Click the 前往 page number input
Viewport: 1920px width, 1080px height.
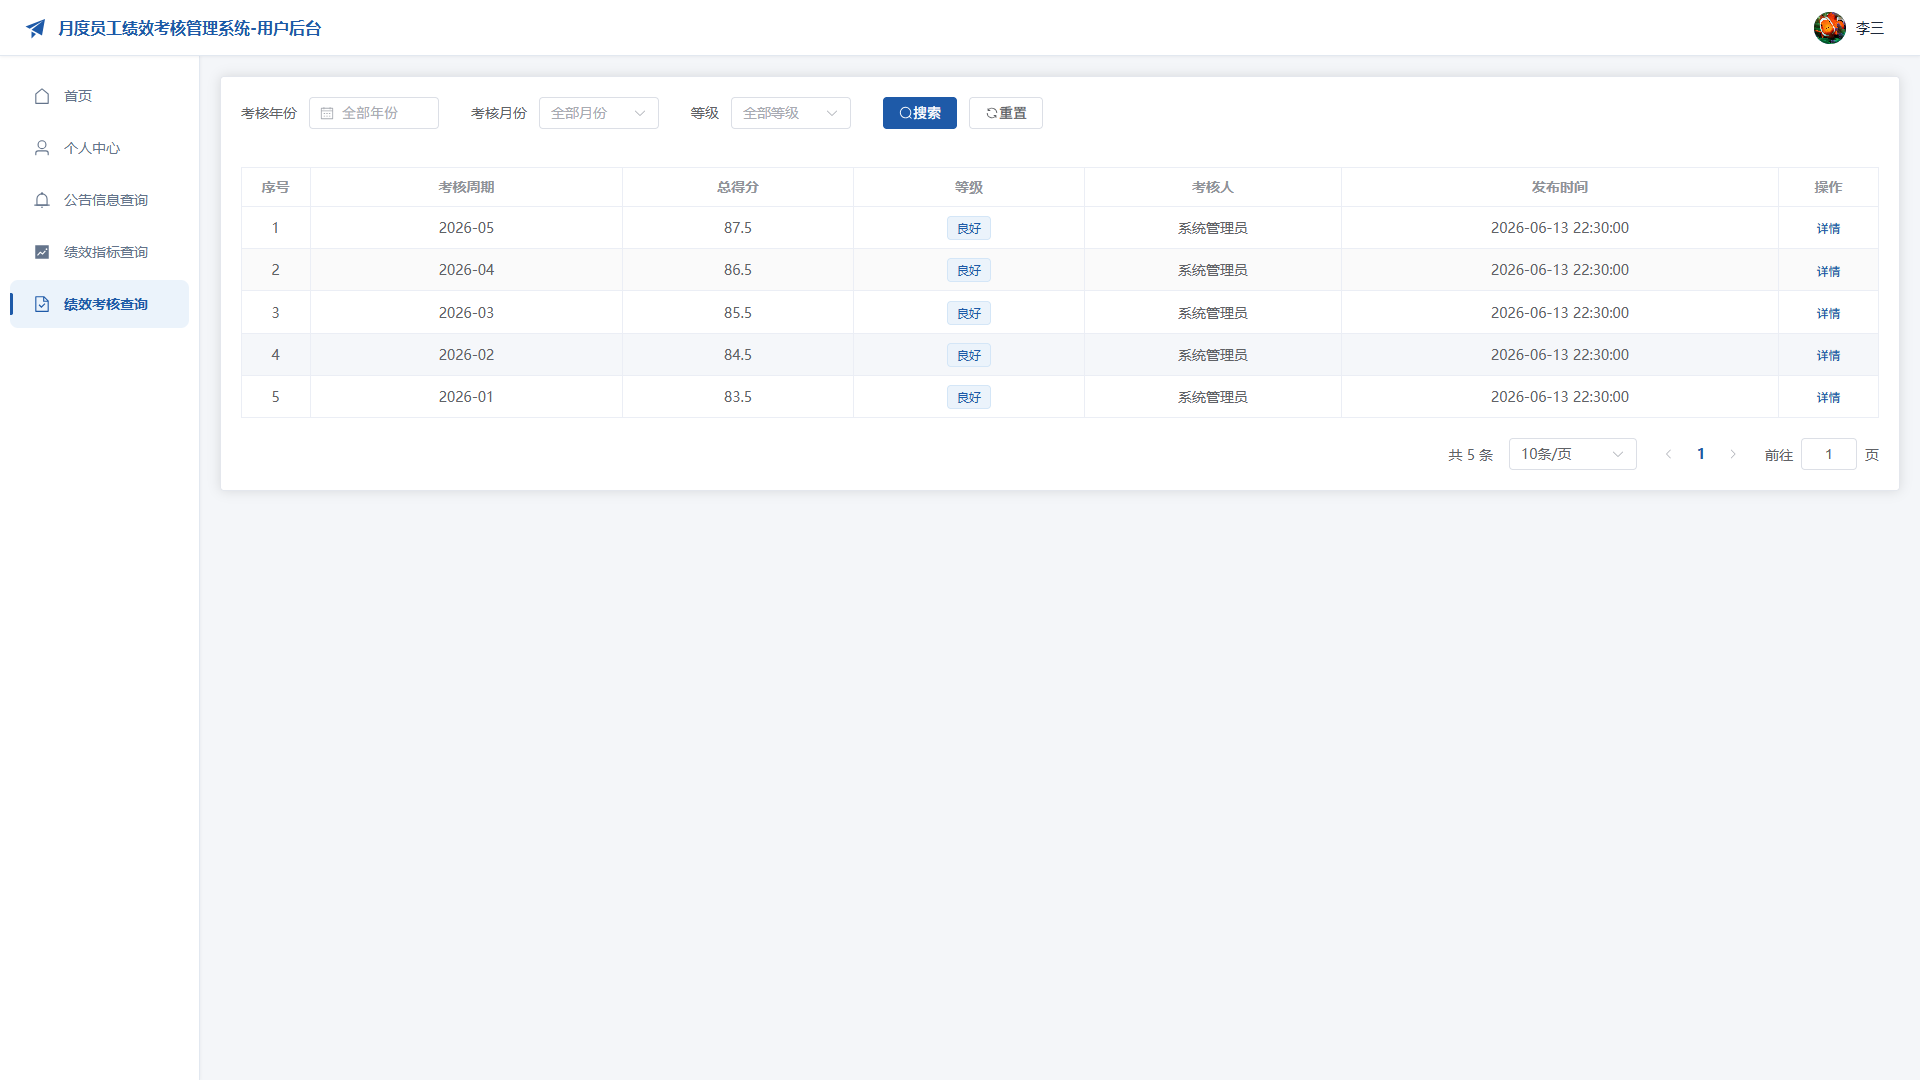(1829, 454)
